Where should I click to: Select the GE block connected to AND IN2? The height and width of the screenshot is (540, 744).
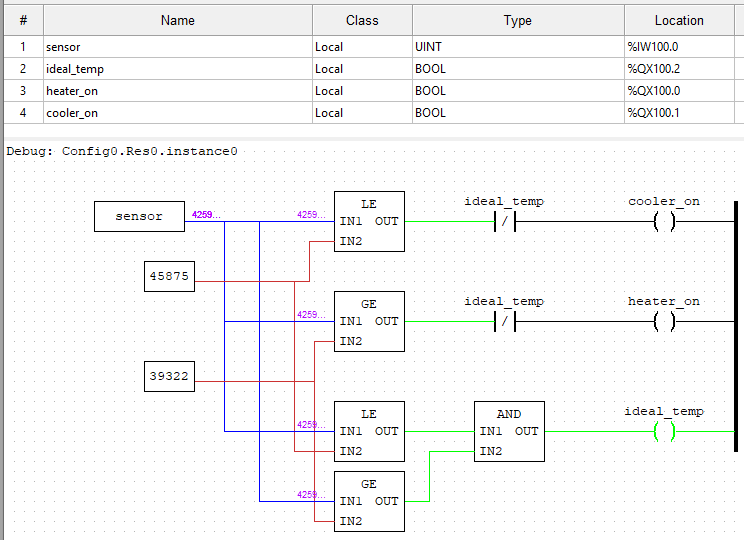pyautogui.click(x=369, y=502)
